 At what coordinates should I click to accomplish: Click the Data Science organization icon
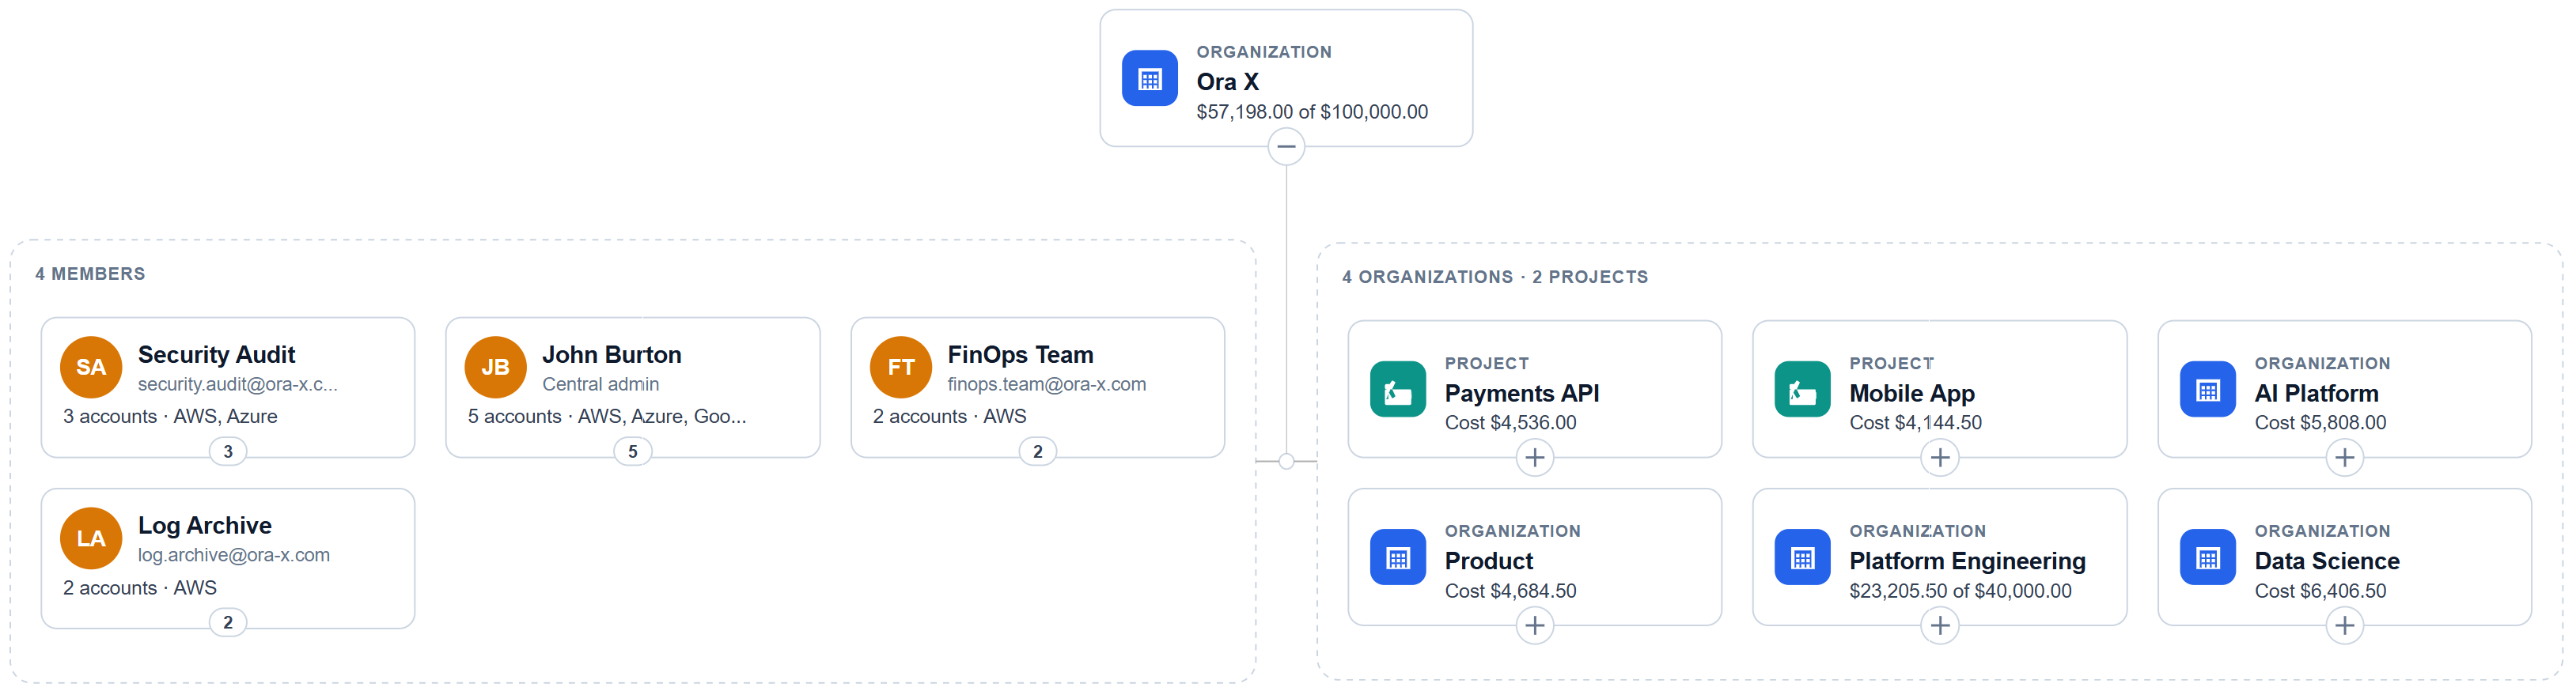click(x=2207, y=557)
